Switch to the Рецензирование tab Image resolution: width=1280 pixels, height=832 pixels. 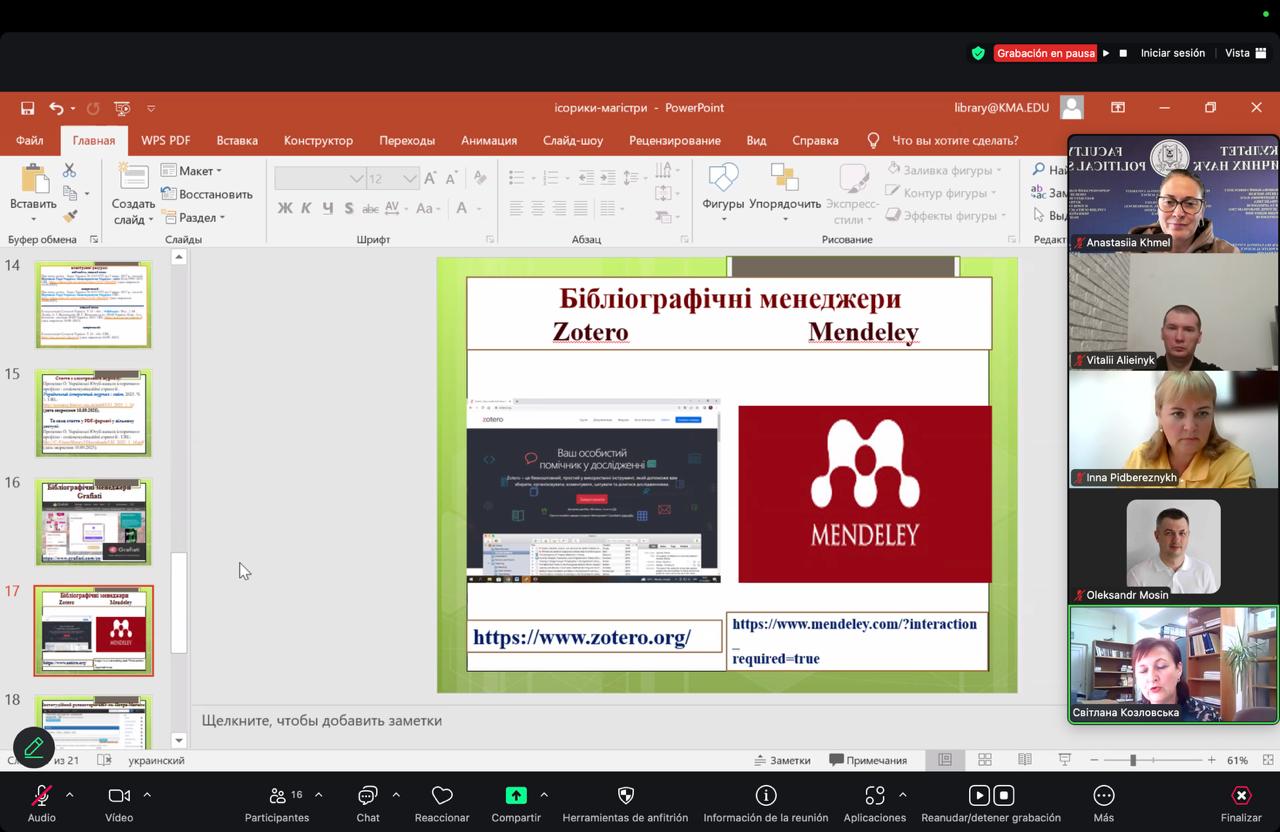click(x=675, y=140)
